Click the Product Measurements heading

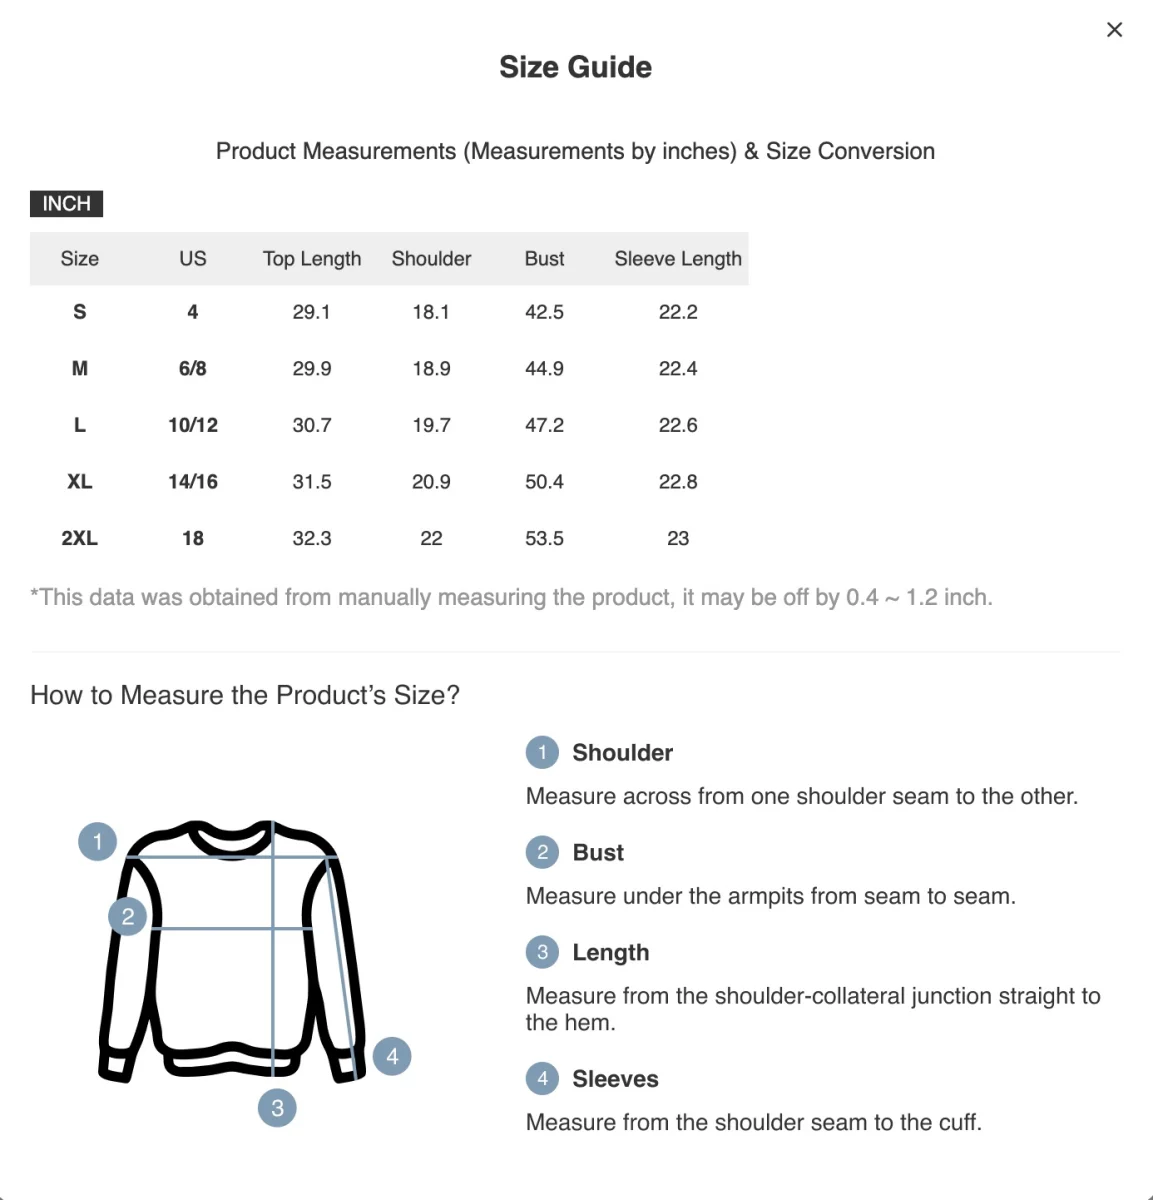point(574,151)
